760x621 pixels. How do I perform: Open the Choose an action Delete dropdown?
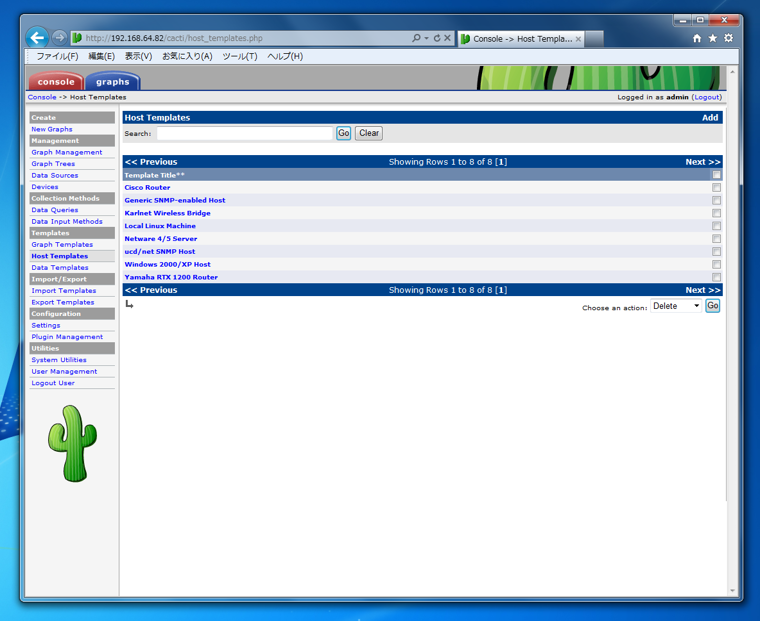click(676, 306)
